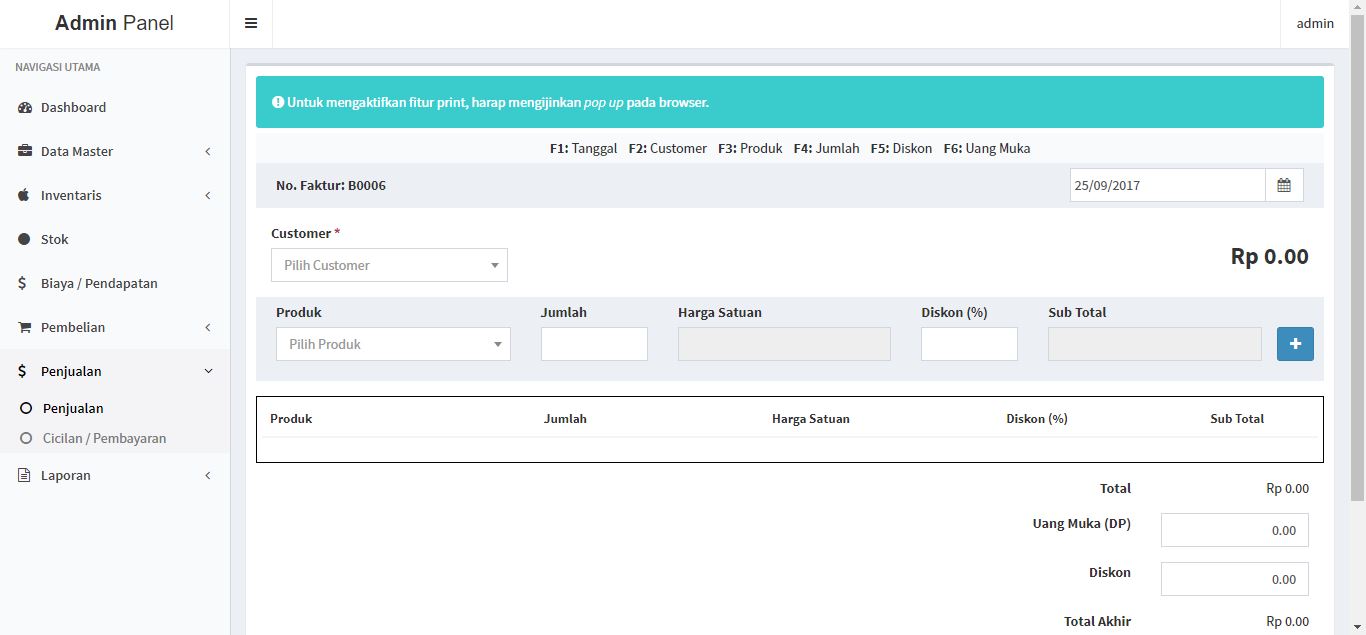The image size is (1366, 635).
Task: Click the blue plus add-product button
Action: pyautogui.click(x=1295, y=344)
